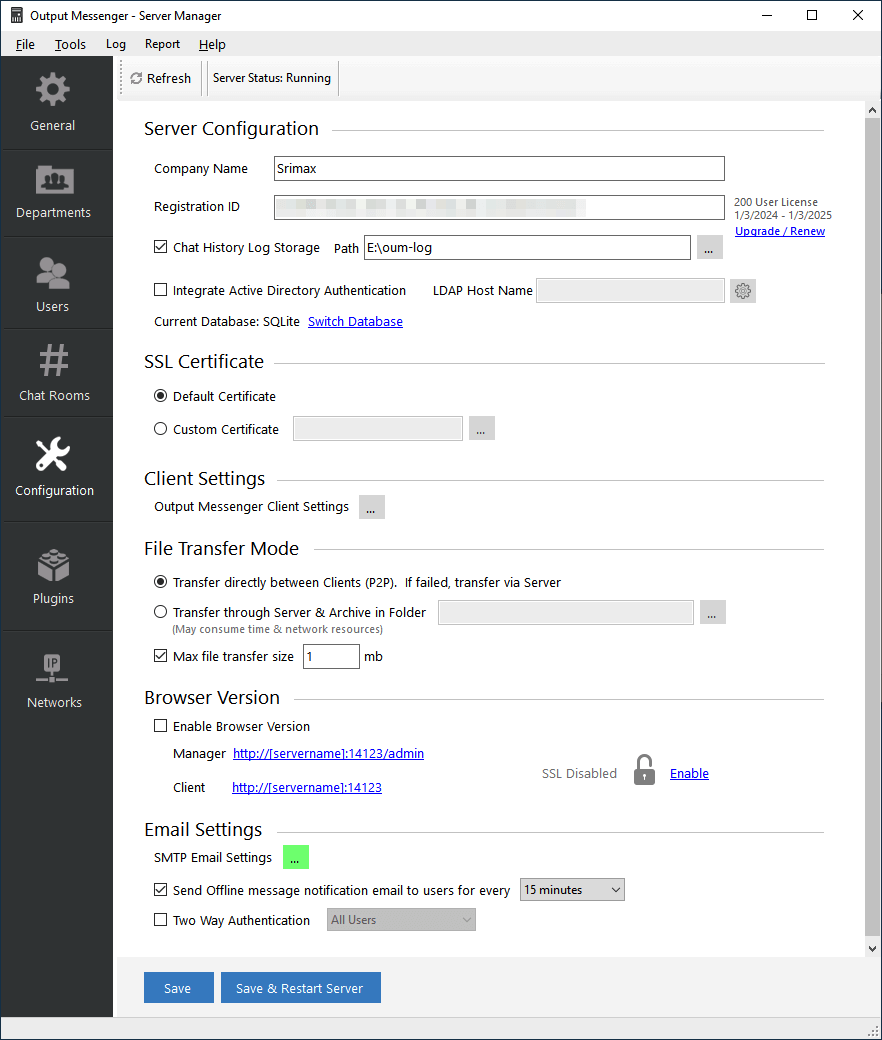Browse for custom certificate file

[x=481, y=428]
